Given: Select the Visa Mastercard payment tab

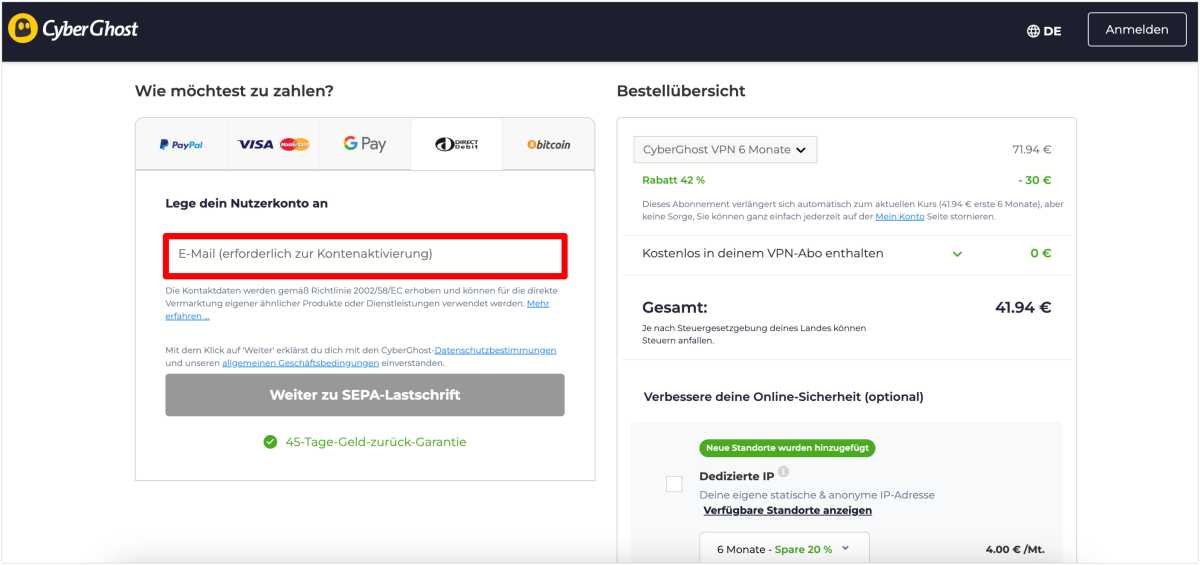Looking at the screenshot, I should point(273,145).
